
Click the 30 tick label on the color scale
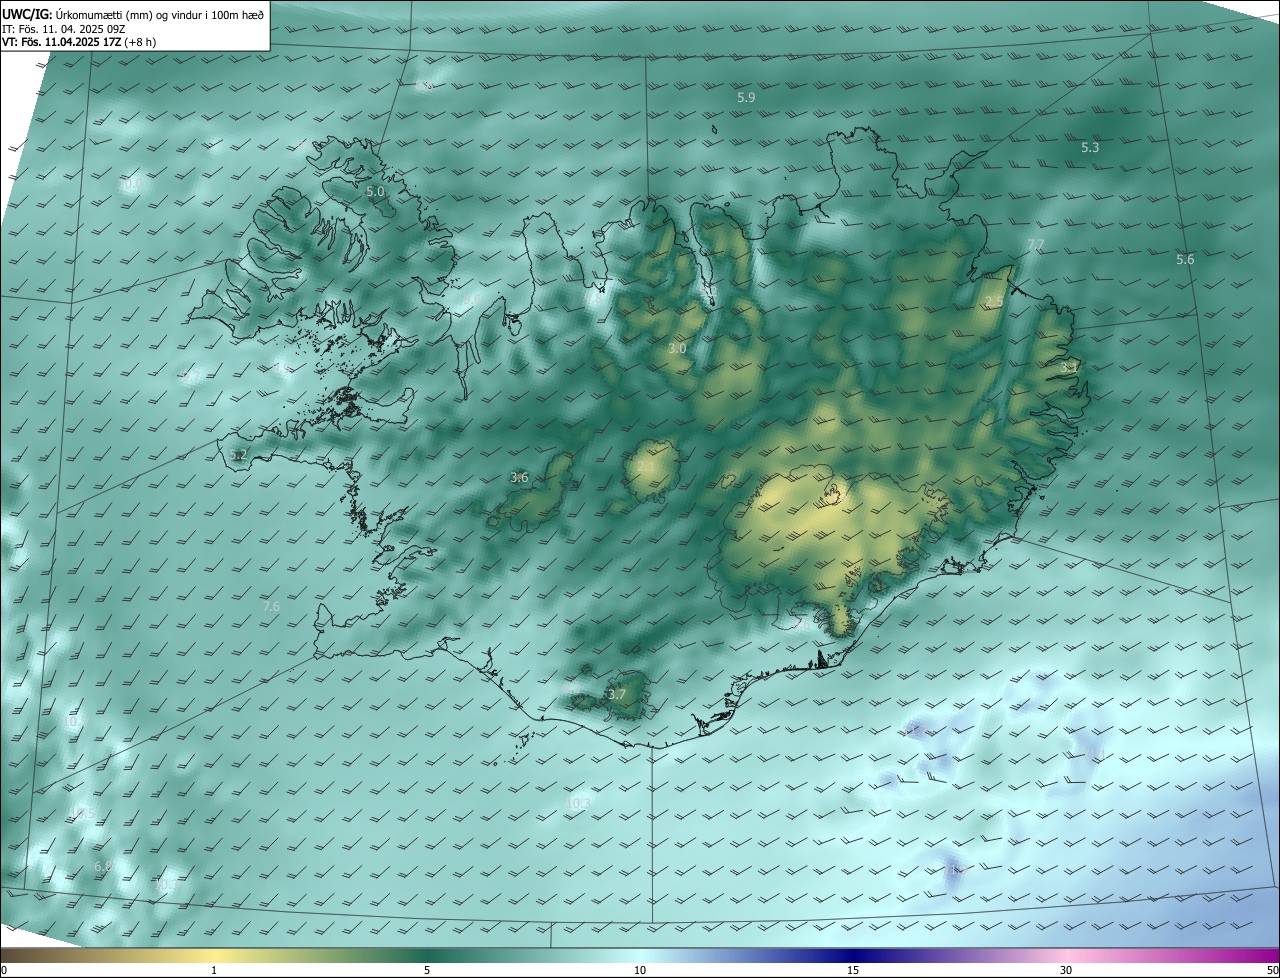[x=1066, y=970]
